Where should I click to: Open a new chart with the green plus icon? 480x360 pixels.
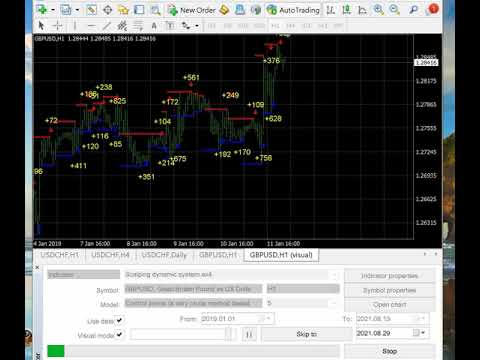42,10
